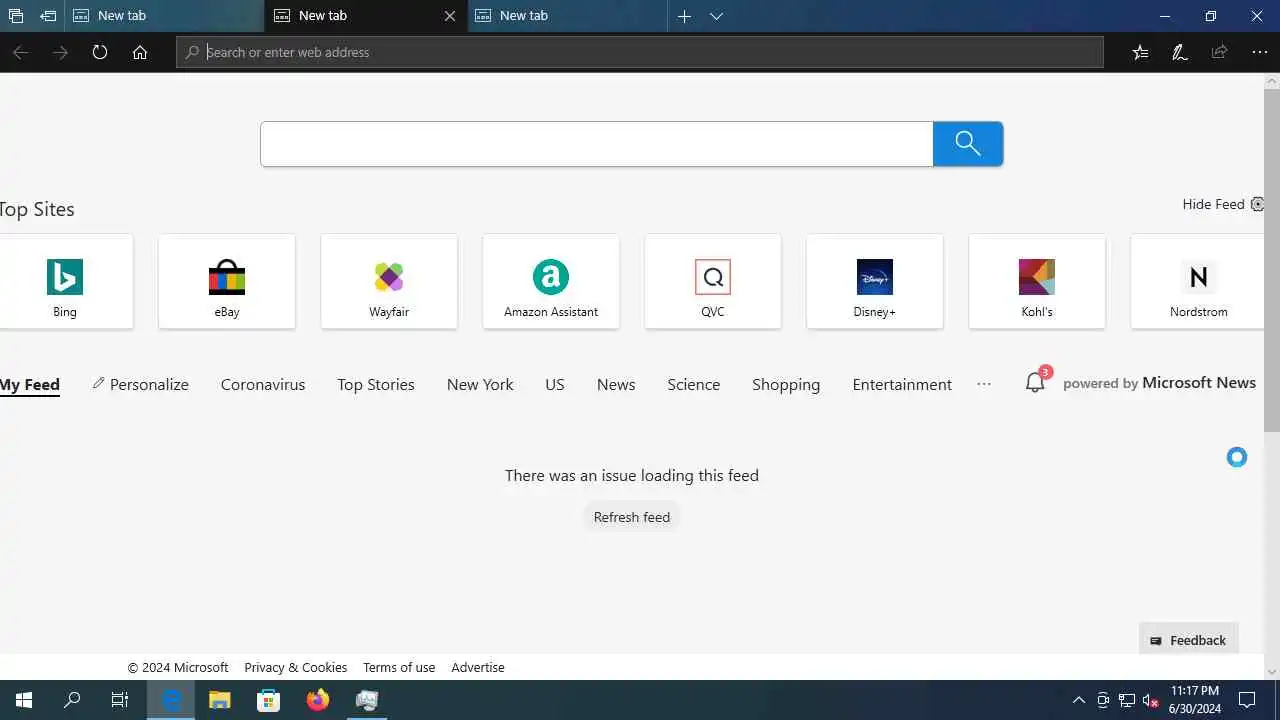
Task: Click the Feedback button
Action: pos(1188,640)
